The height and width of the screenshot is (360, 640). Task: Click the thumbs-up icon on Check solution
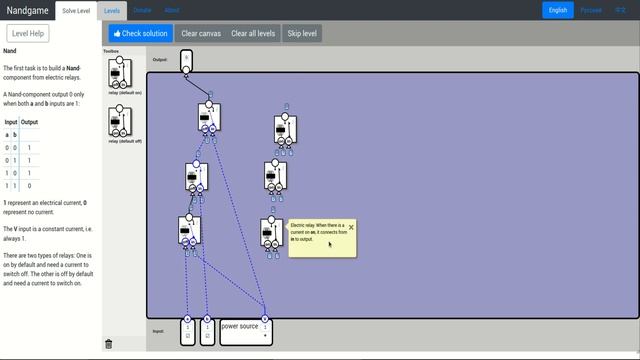(x=117, y=33)
